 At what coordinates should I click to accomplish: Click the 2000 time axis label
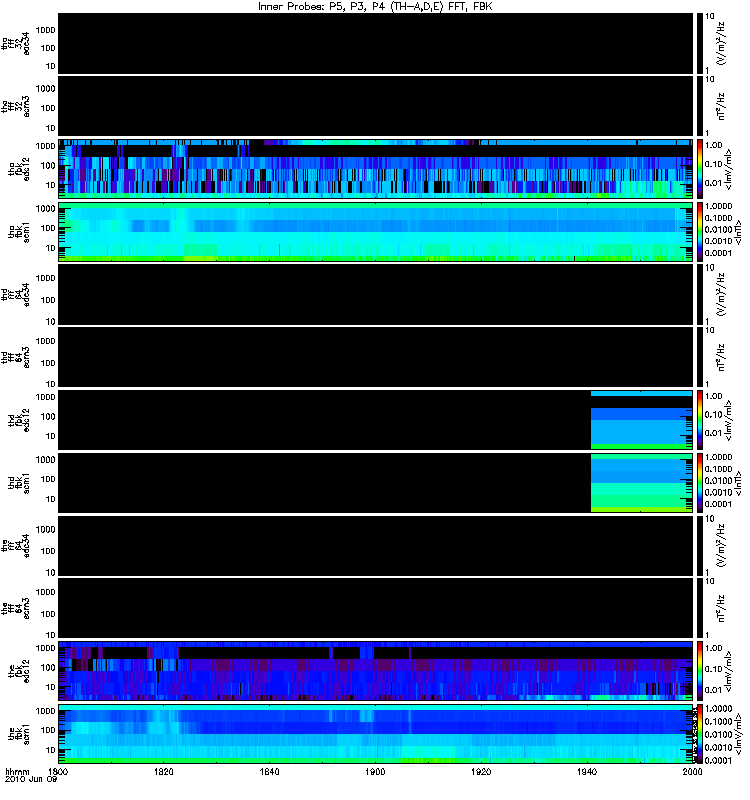692,771
